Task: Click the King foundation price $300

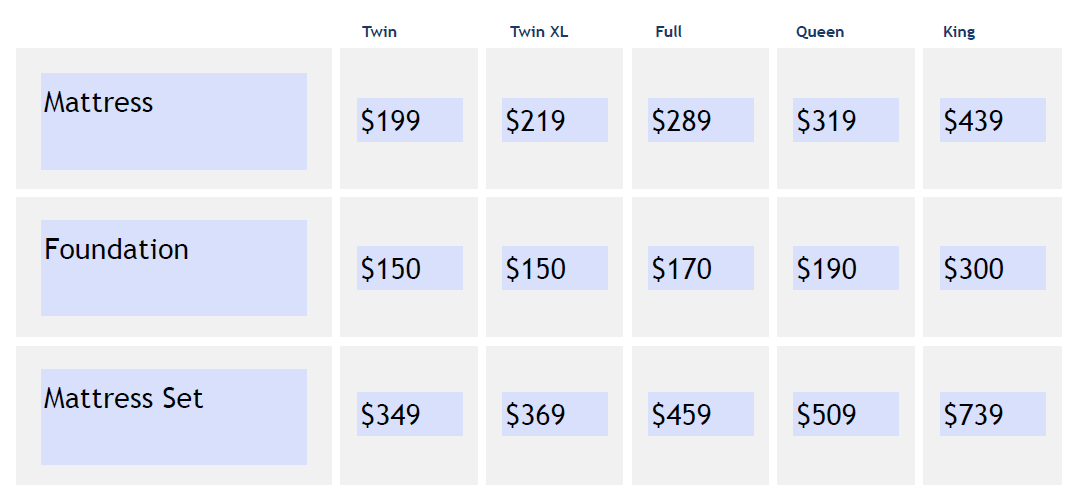Action: tap(974, 269)
